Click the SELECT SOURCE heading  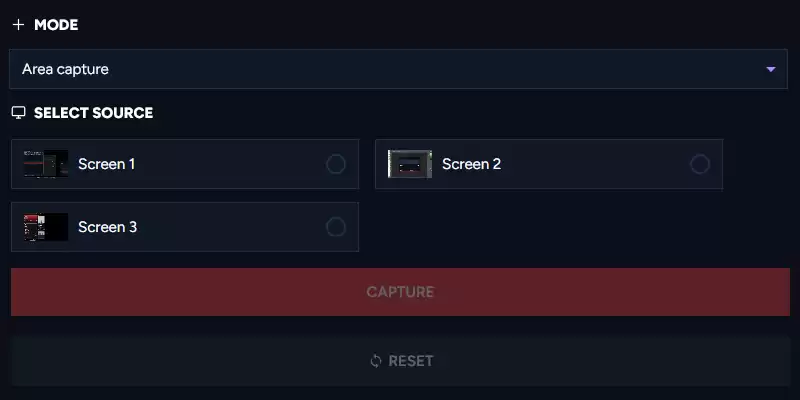pos(93,113)
